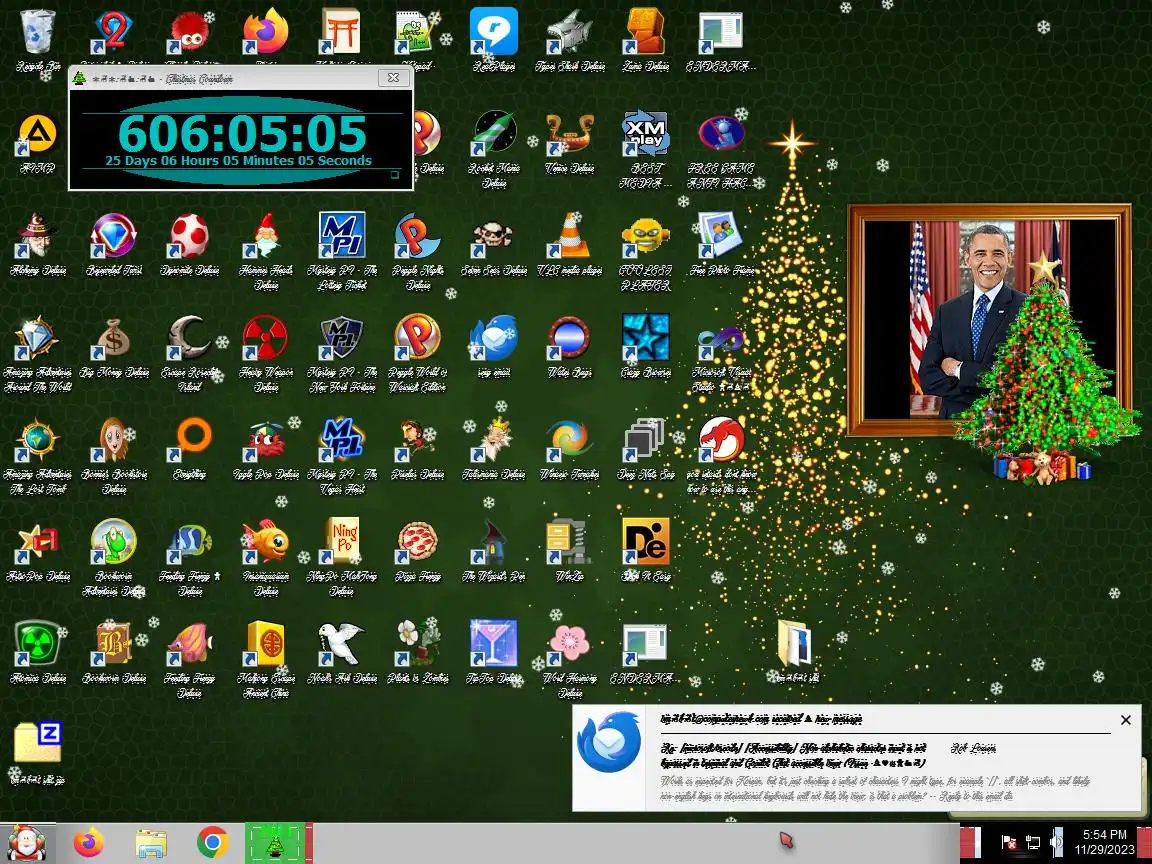
Task: Open the RealPlayer desktop shortcut
Action: [x=494, y=33]
